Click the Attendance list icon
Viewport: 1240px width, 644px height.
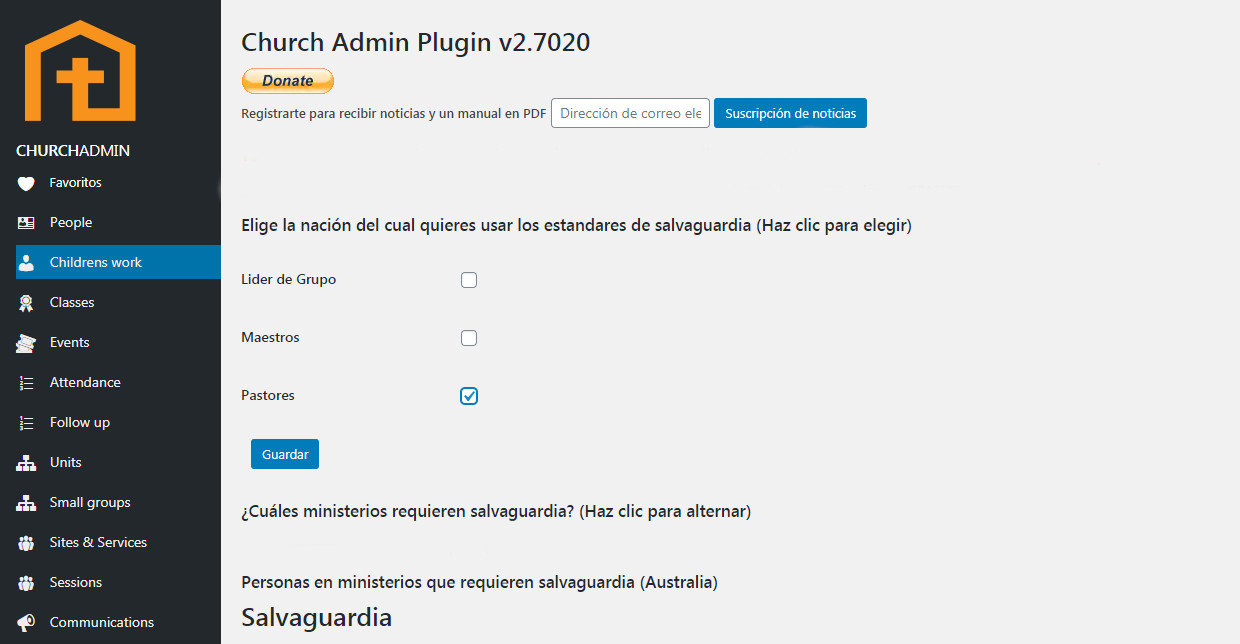[26, 383]
